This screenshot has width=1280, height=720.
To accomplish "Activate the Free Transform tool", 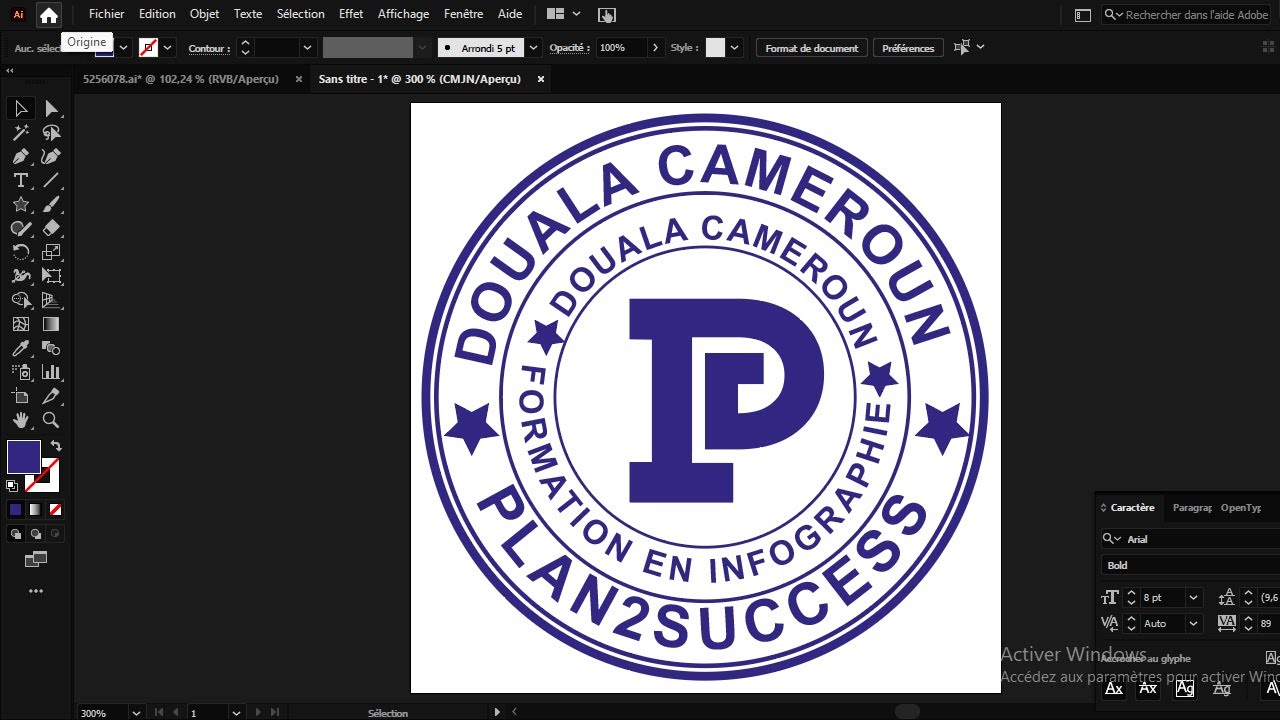I will click(52, 276).
